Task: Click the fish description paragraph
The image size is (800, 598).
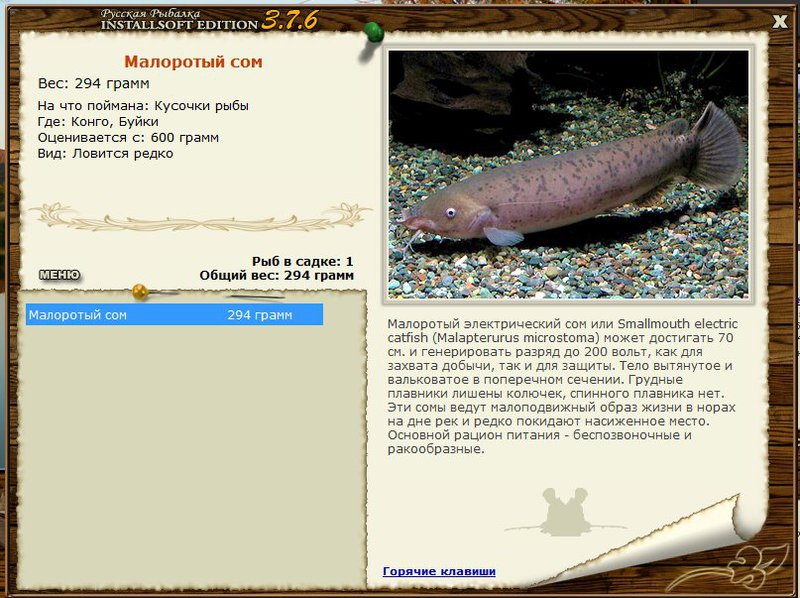Action: [x=562, y=386]
